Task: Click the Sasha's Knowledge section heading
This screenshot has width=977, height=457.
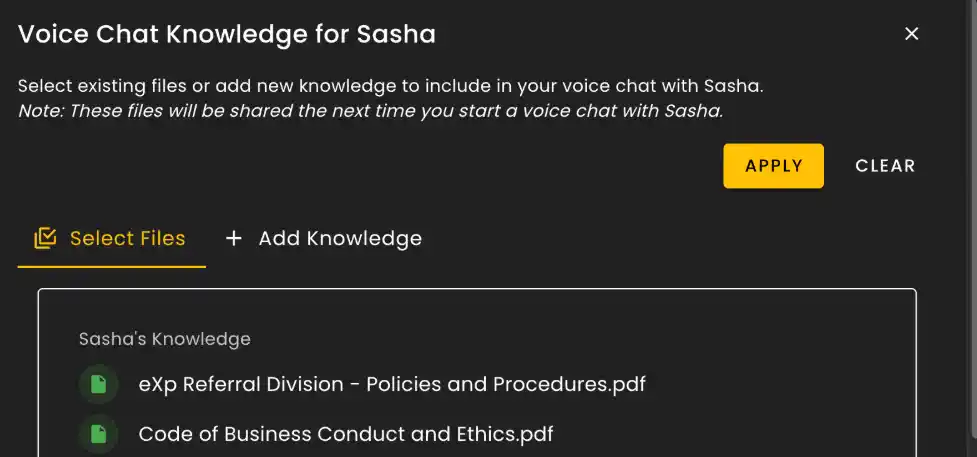Action: click(165, 339)
